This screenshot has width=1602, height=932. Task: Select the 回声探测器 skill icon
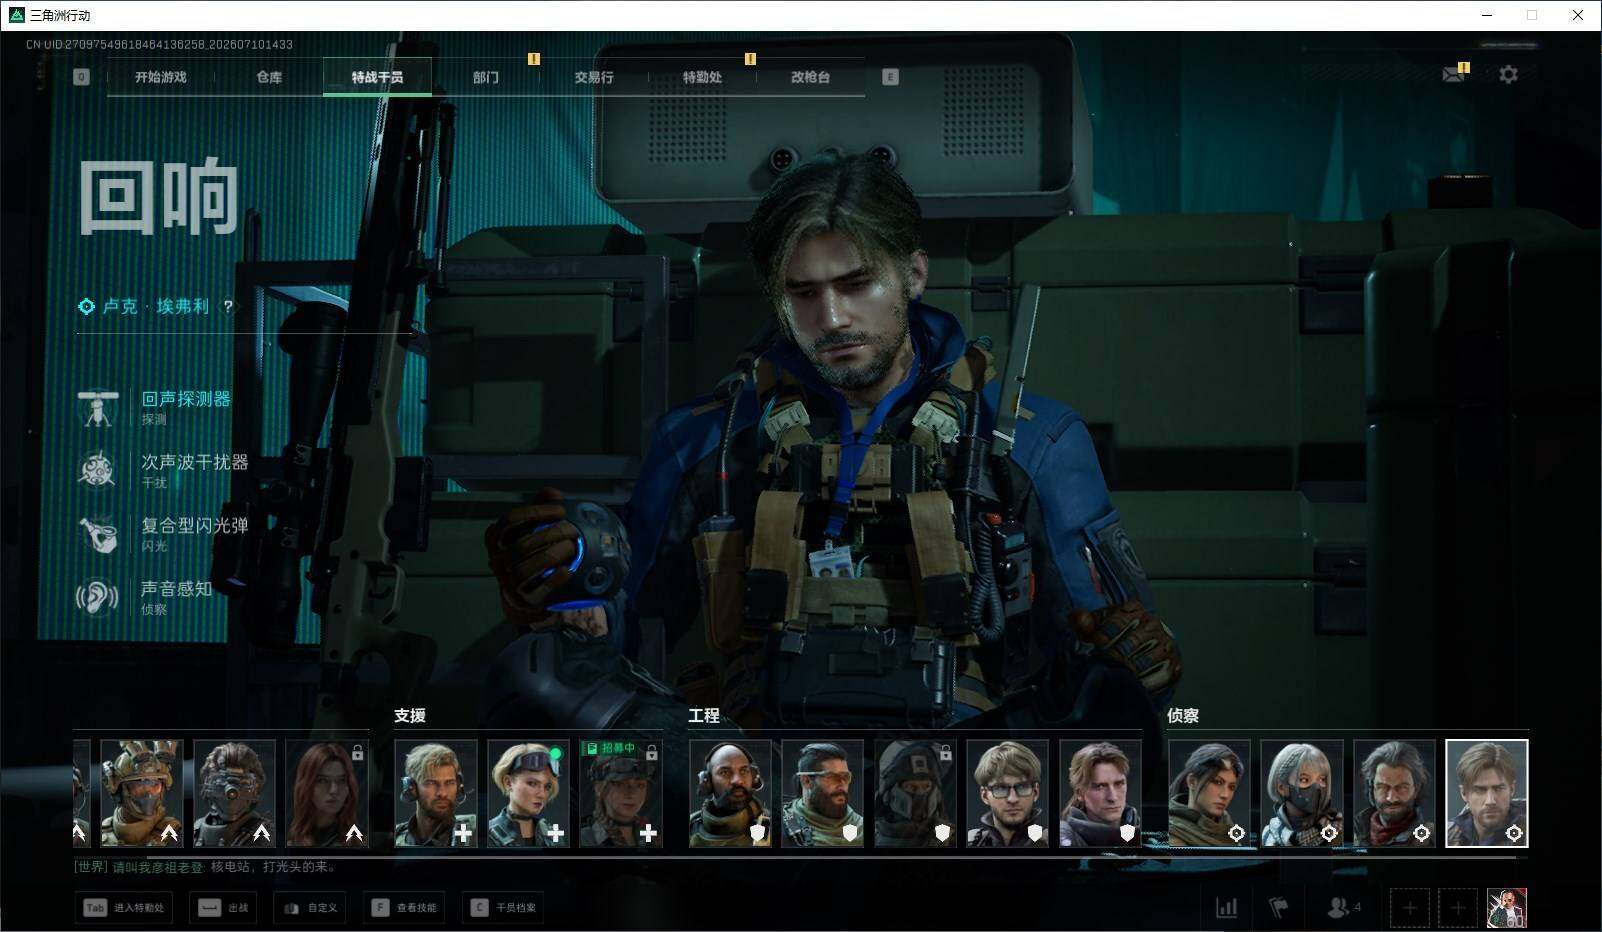click(x=98, y=408)
